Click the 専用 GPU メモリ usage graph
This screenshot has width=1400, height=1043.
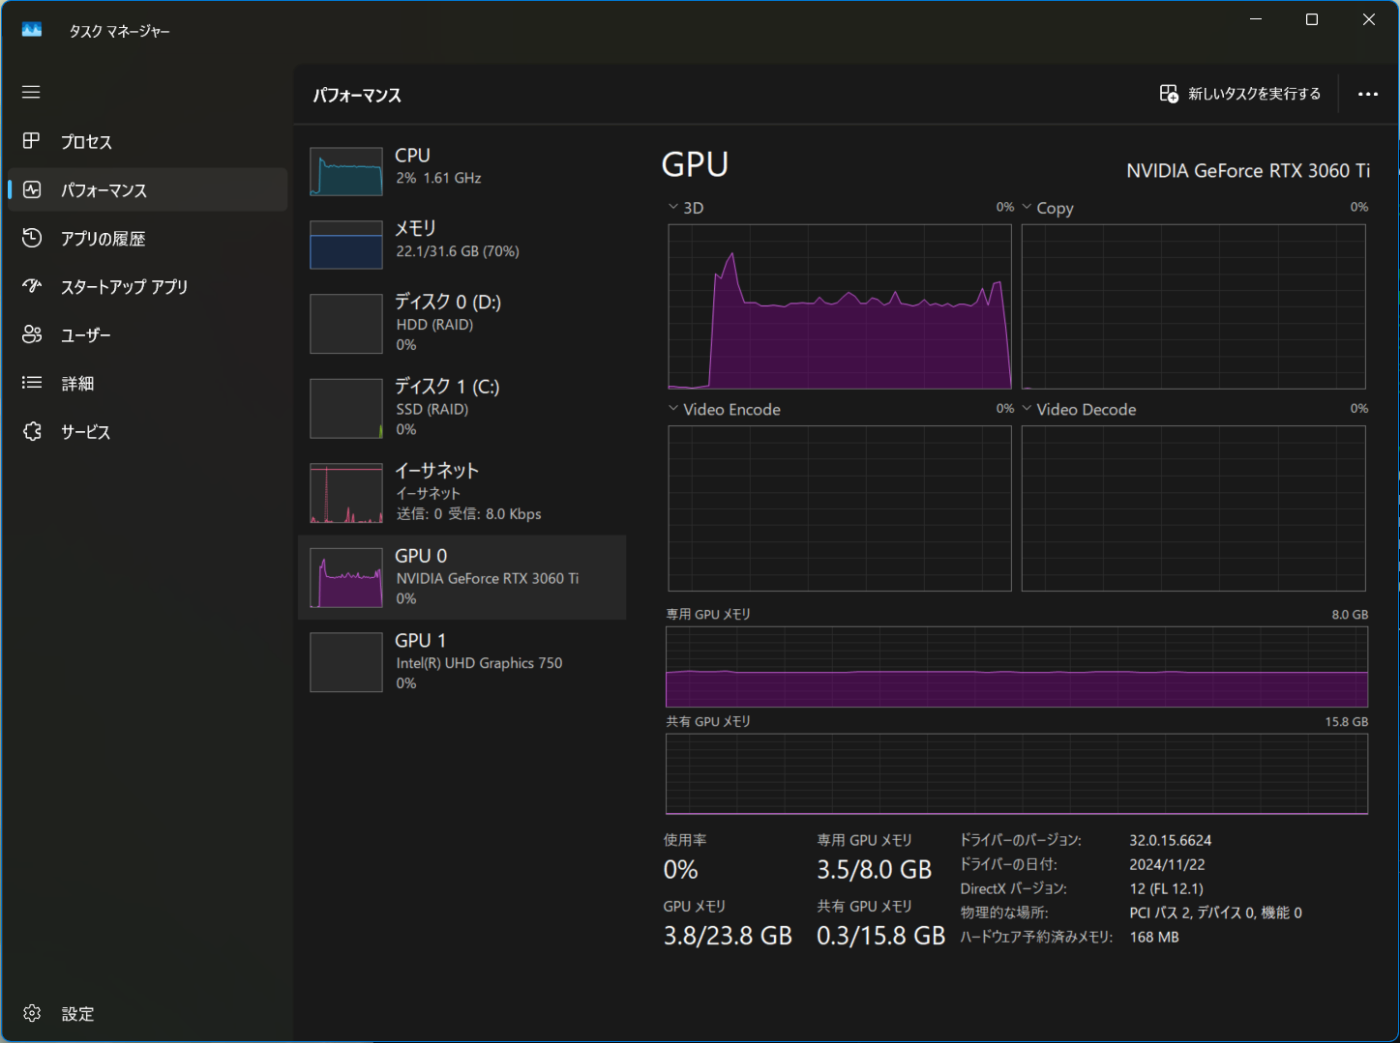tap(1017, 667)
